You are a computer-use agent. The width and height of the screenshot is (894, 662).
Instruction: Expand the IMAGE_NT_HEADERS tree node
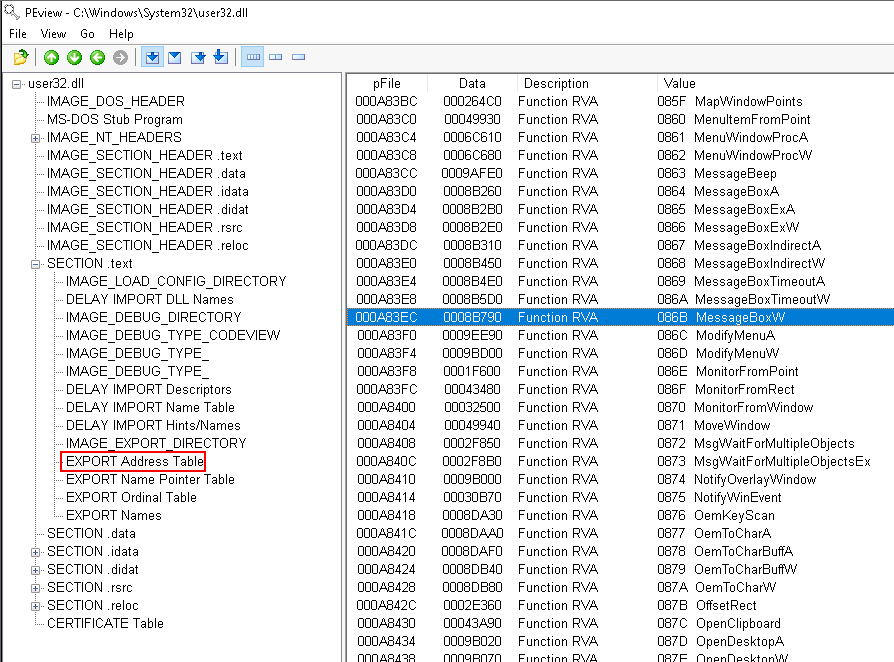[x=36, y=138]
